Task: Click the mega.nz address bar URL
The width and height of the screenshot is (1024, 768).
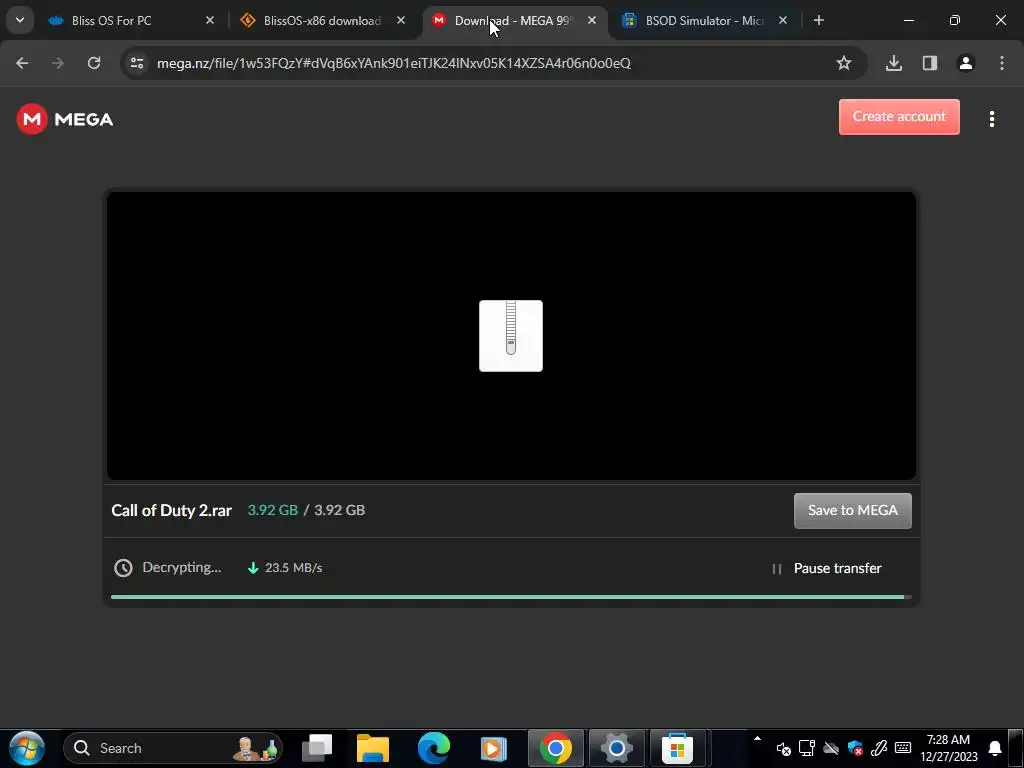Action: (394, 63)
